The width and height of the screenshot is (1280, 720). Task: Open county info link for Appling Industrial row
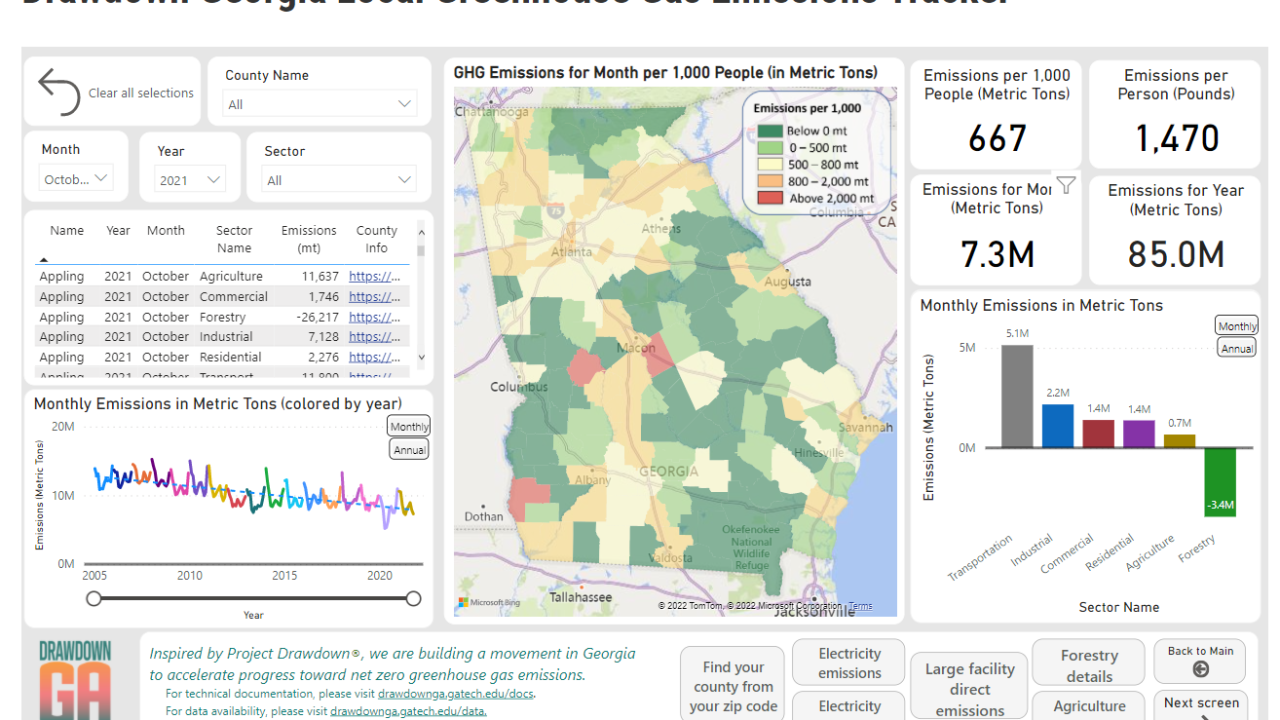click(375, 337)
